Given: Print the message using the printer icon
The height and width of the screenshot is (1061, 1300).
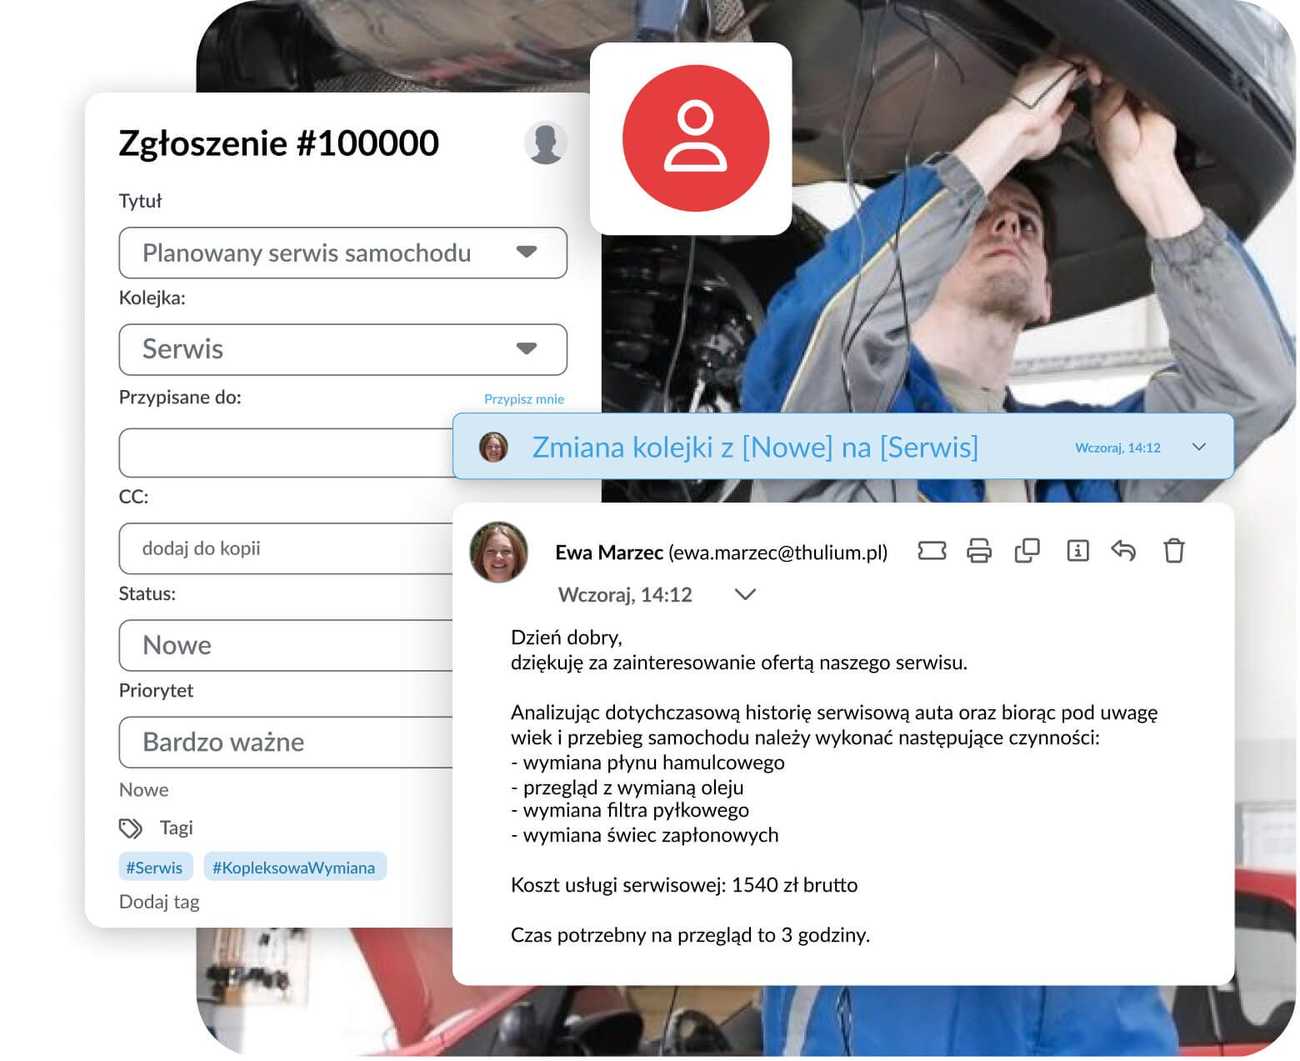Looking at the screenshot, I should [x=979, y=551].
